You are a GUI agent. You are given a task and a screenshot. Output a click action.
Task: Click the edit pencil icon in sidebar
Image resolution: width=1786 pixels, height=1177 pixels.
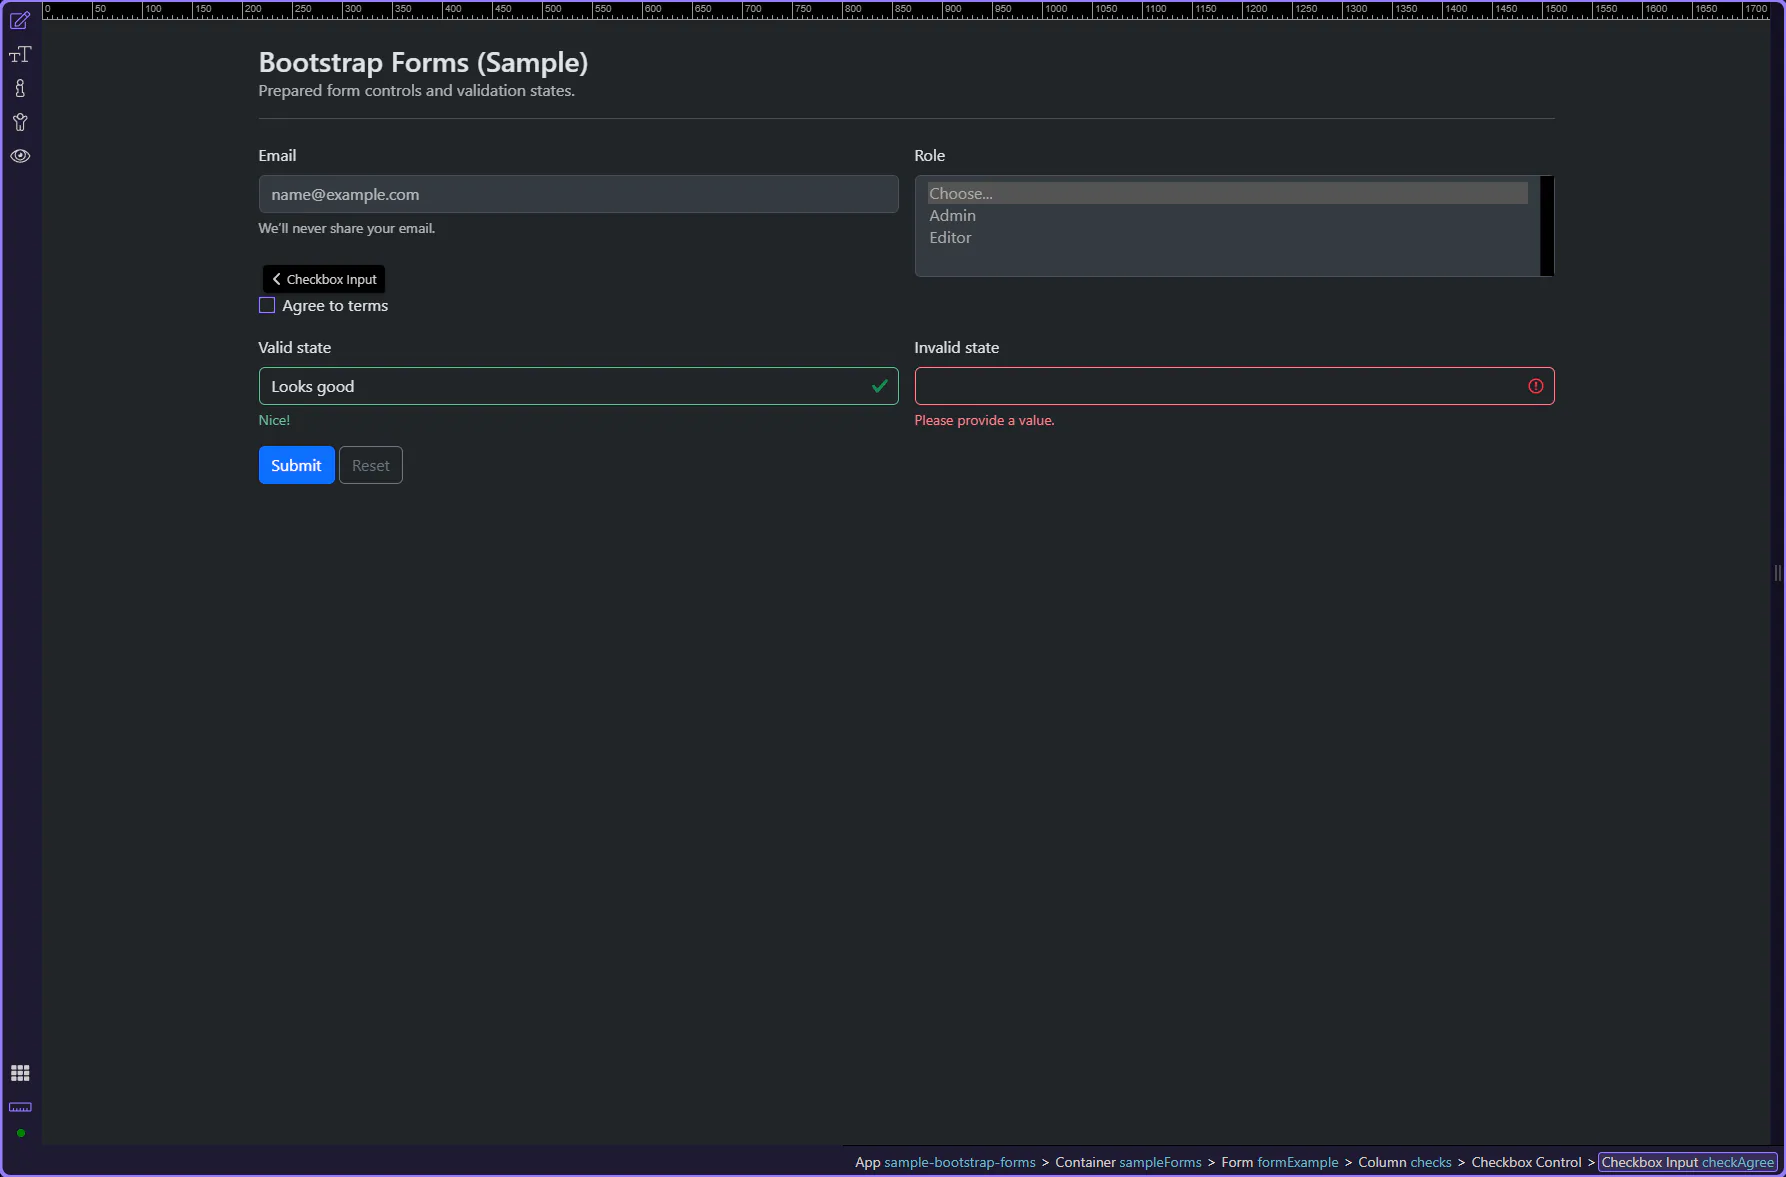20,21
